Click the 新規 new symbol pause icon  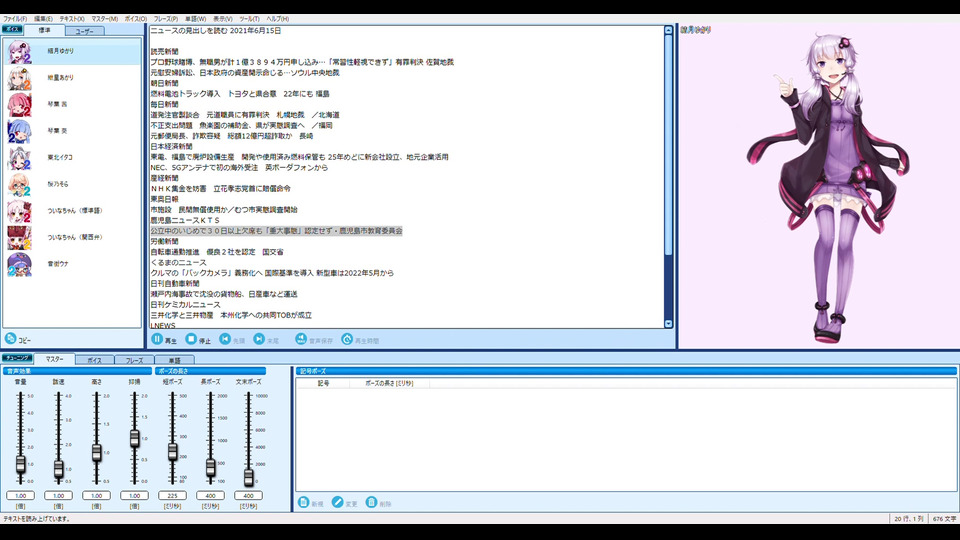(303, 503)
